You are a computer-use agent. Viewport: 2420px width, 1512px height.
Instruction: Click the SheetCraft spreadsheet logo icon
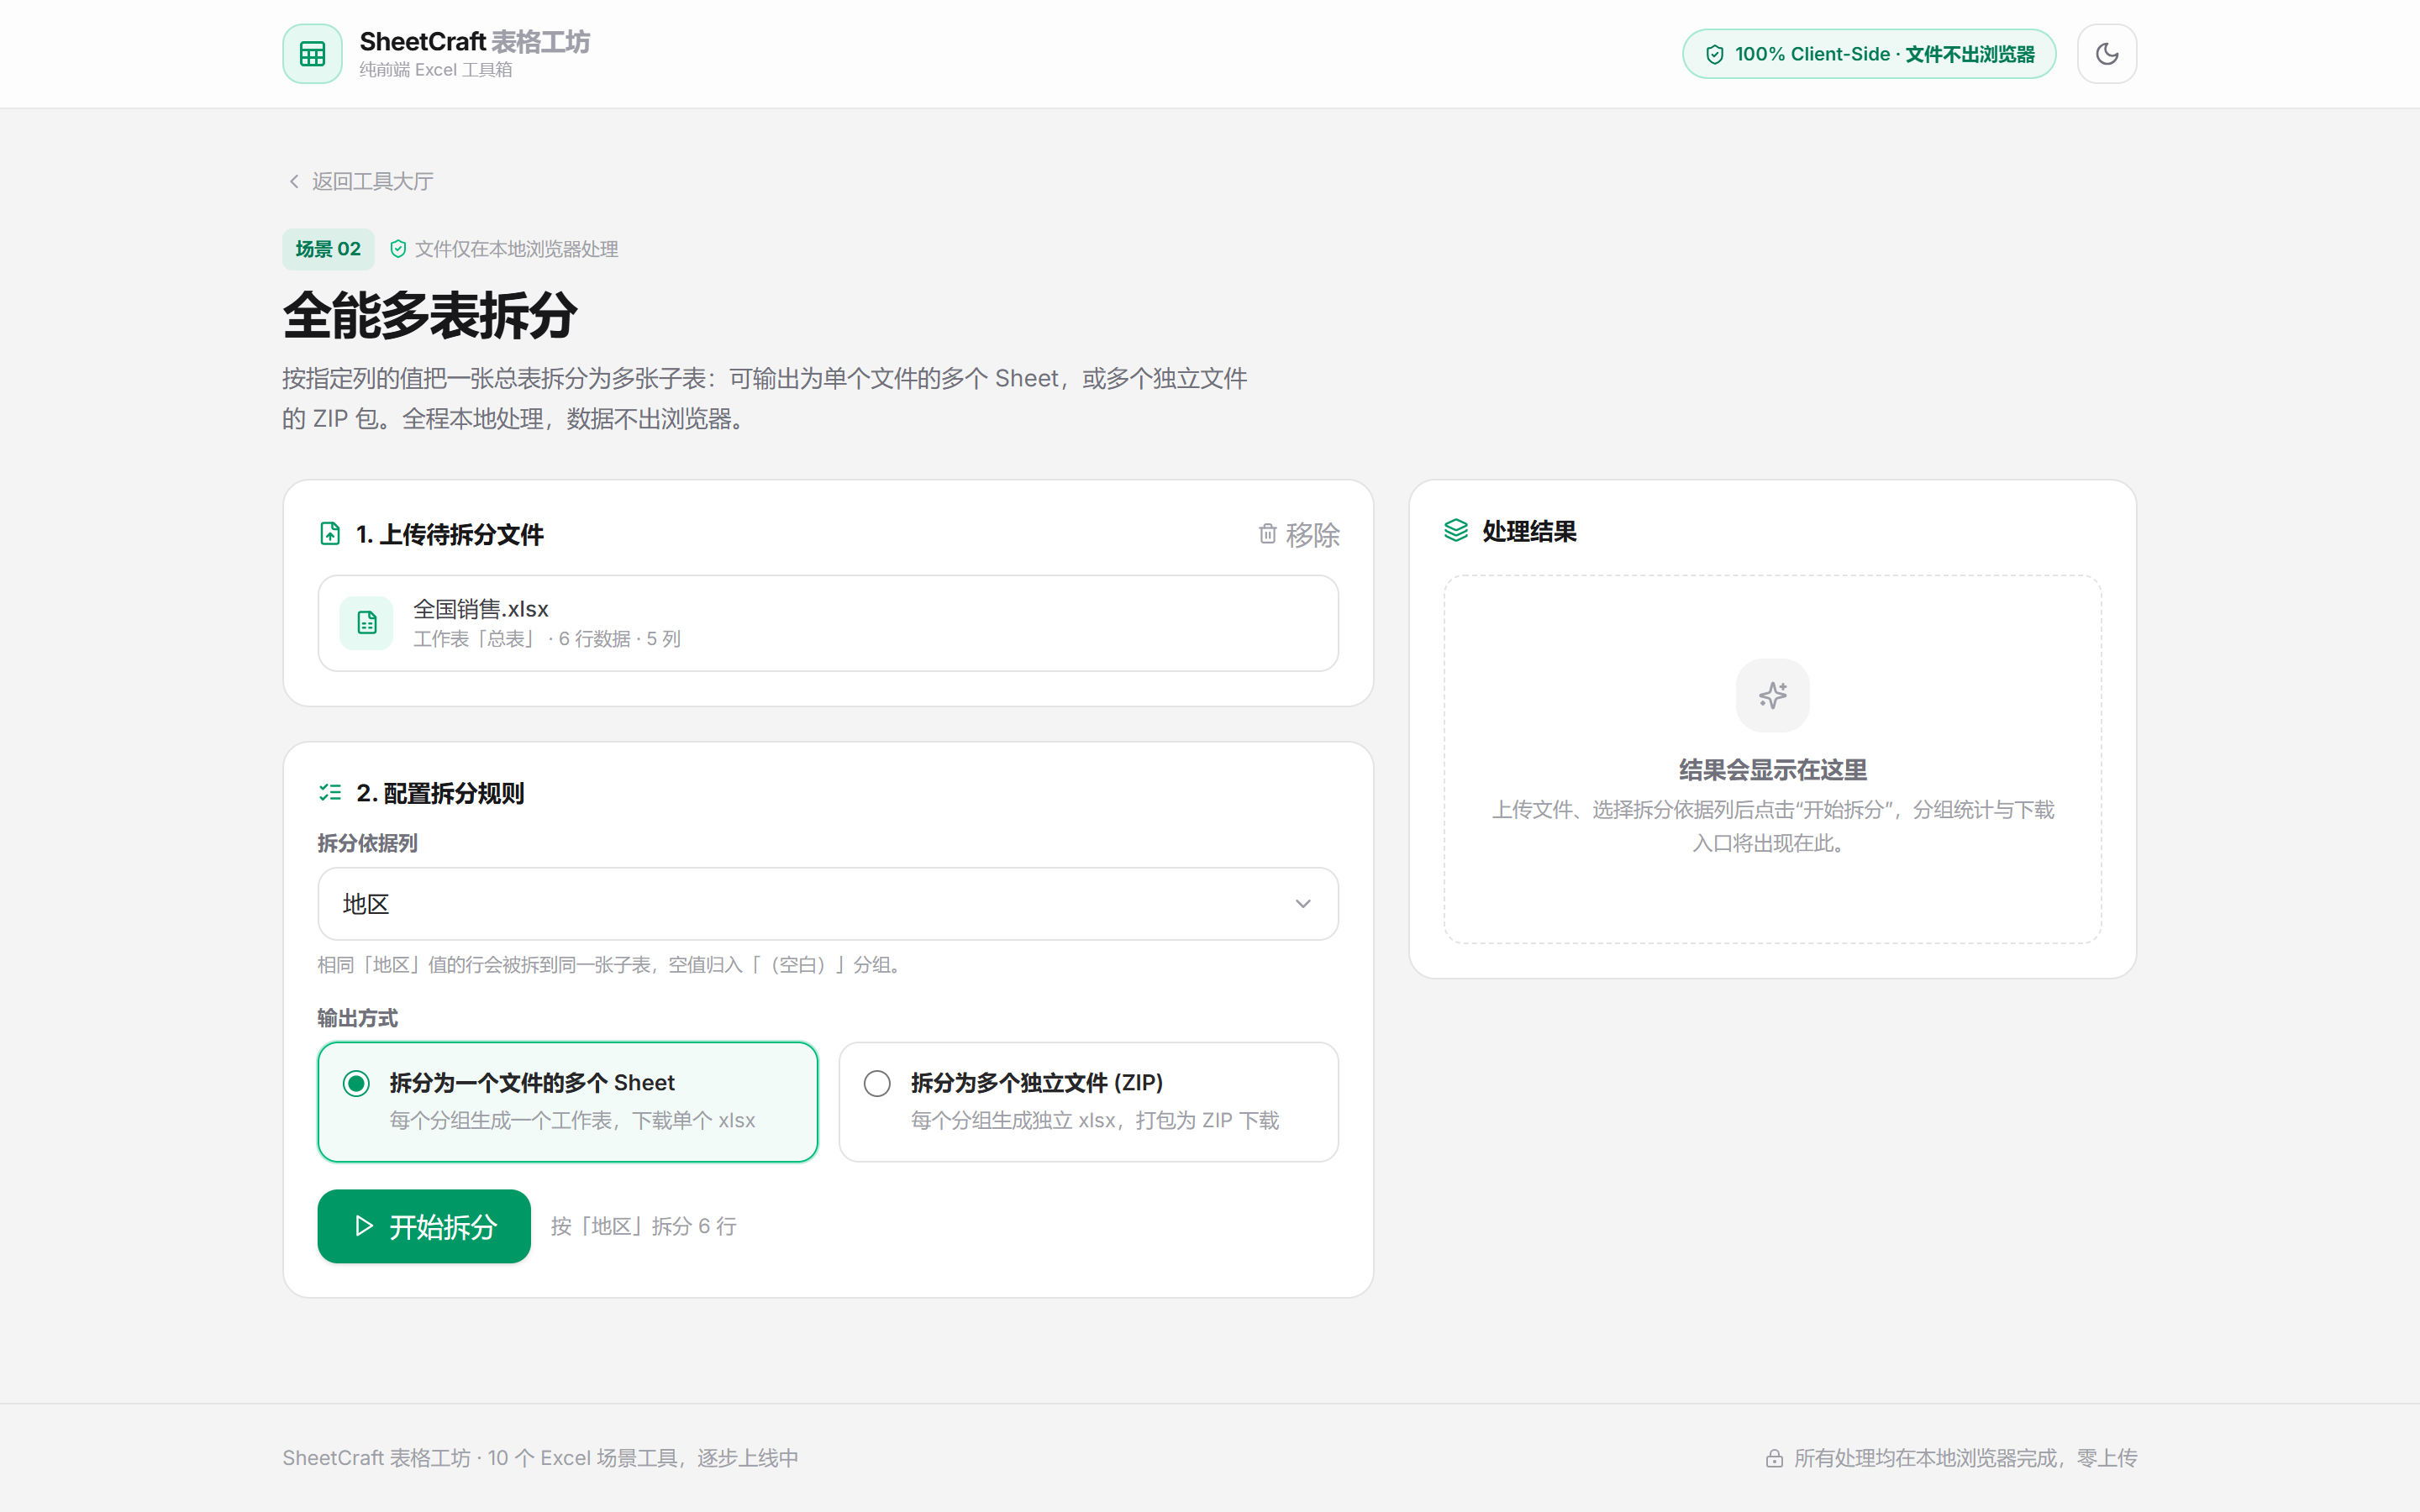click(x=312, y=54)
